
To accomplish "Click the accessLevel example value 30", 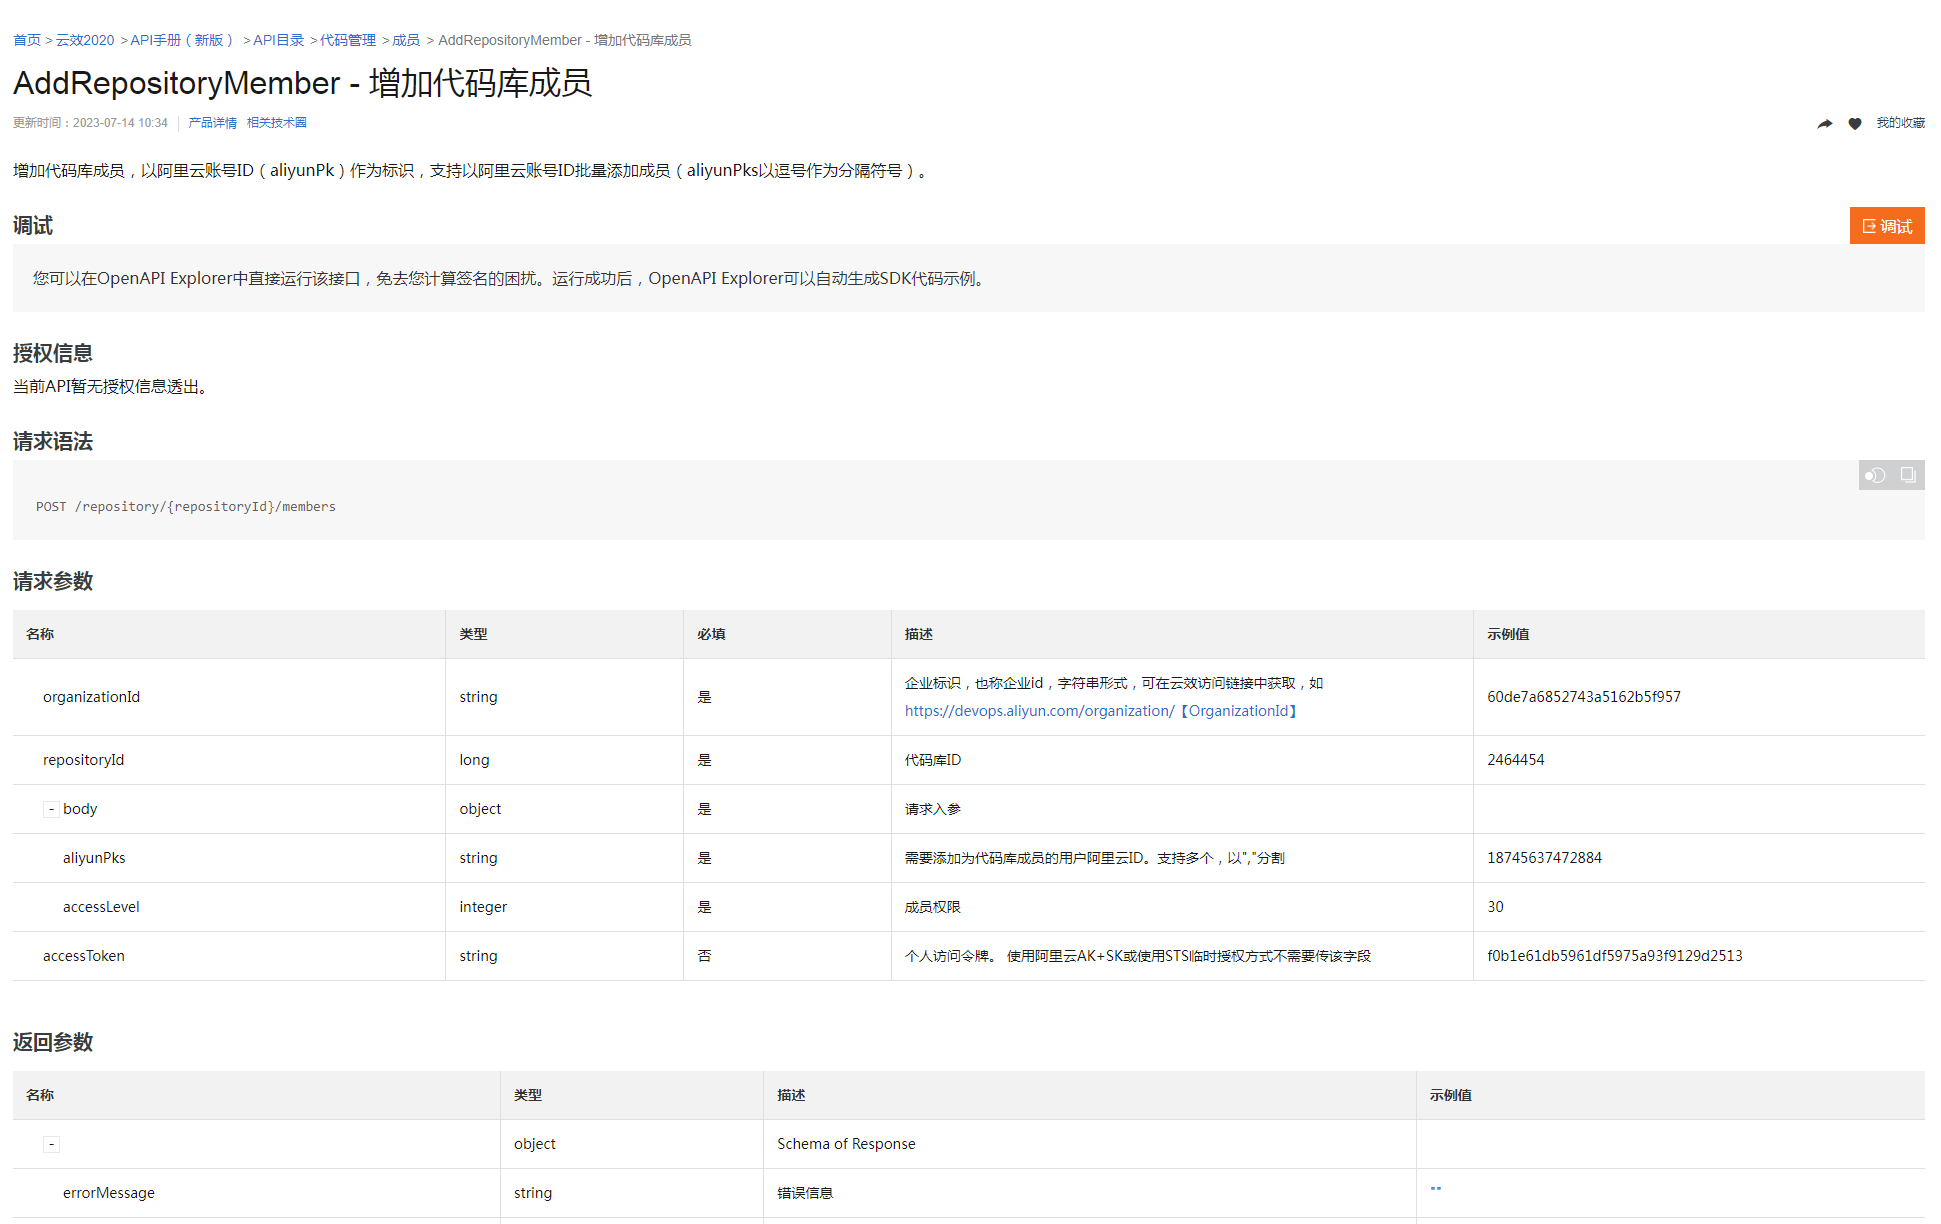I will coord(1495,907).
